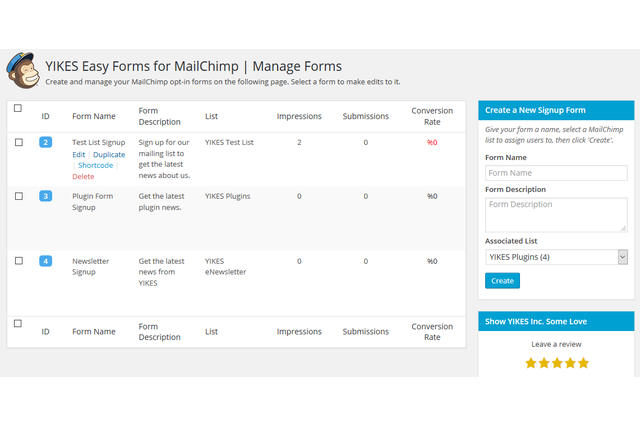640x426 pixels.
Task: Click the fifth review star
Action: click(583, 363)
